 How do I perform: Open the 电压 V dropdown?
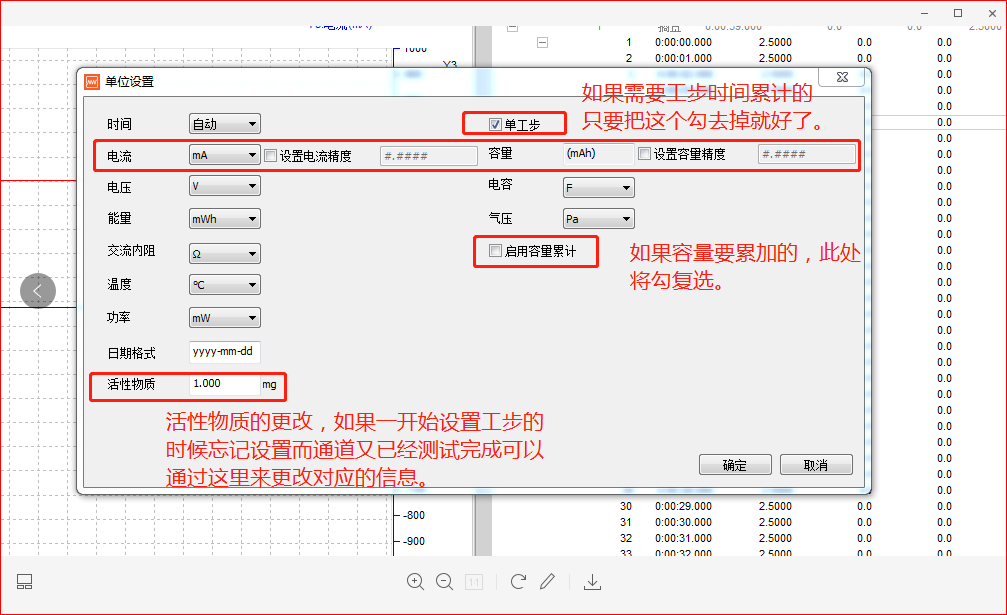pyautogui.click(x=225, y=186)
